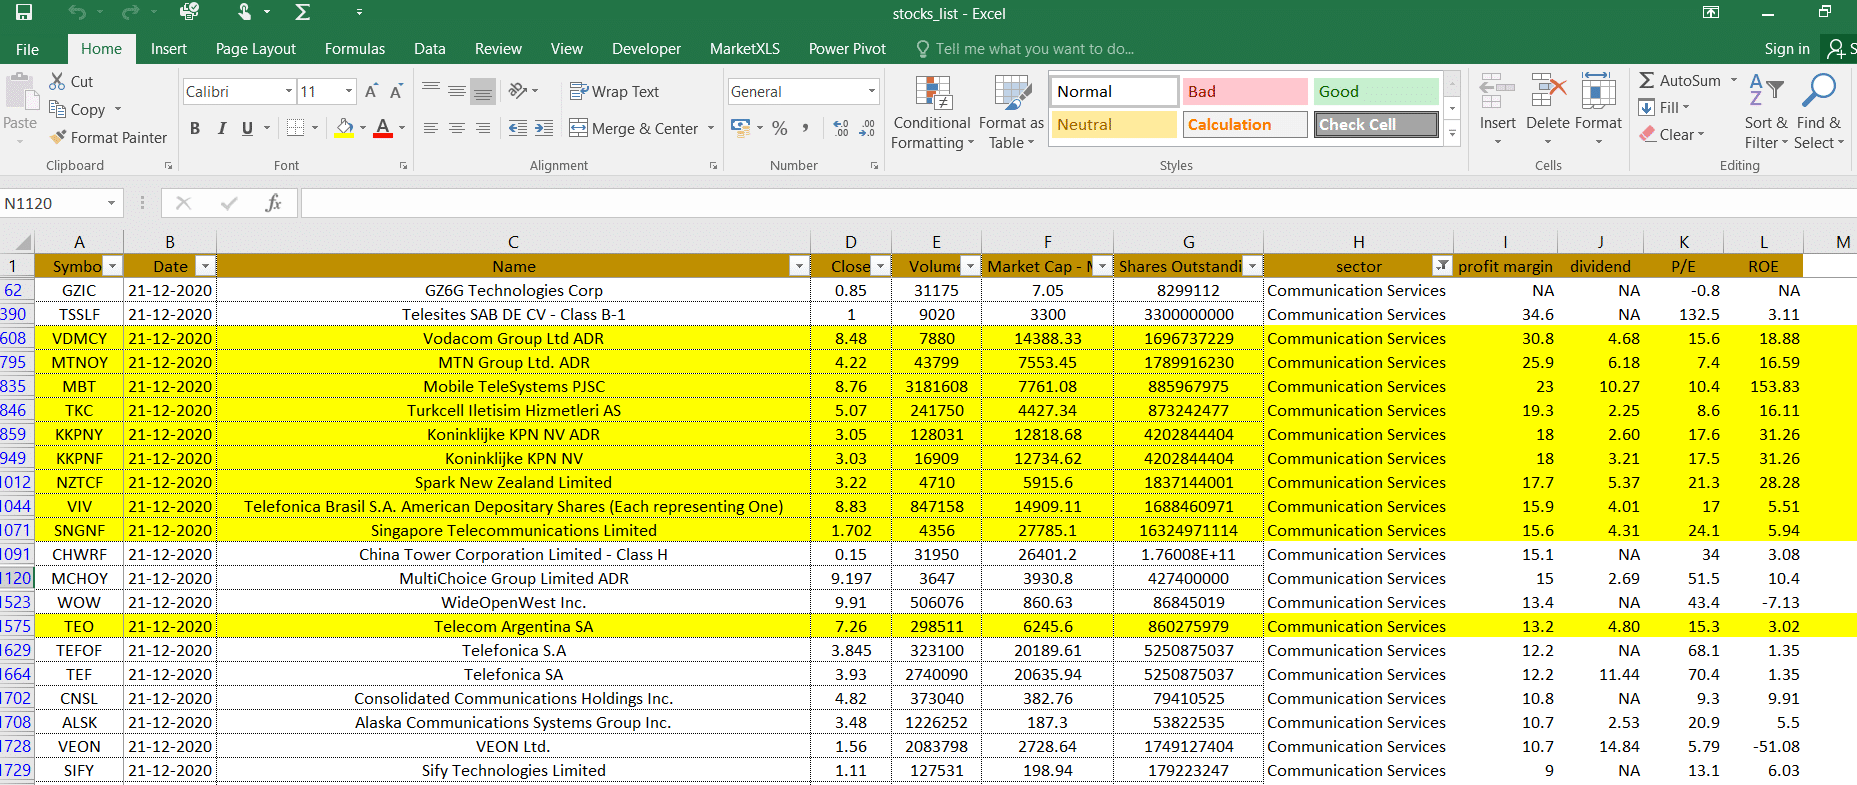
Task: Click the Paste clipboard icon
Action: coord(20,92)
